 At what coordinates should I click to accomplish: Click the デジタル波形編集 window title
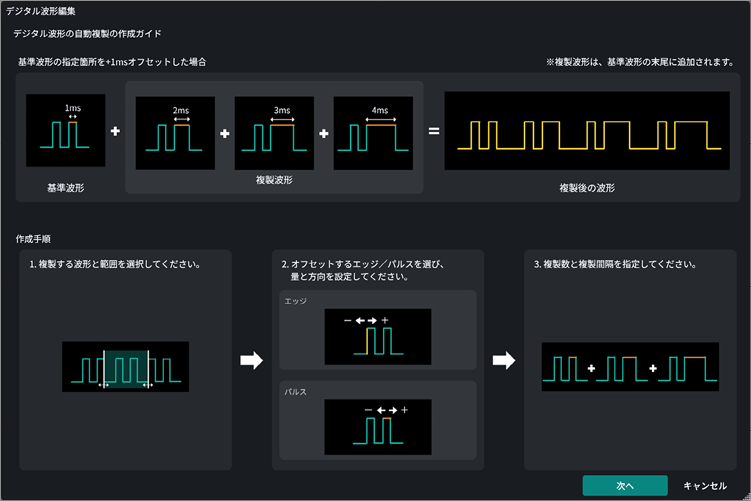(41, 11)
